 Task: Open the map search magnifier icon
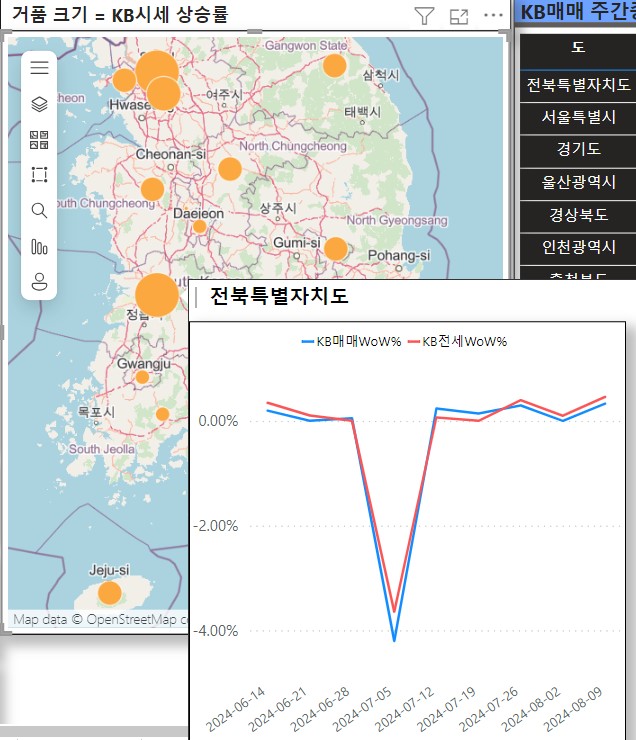coord(39,210)
